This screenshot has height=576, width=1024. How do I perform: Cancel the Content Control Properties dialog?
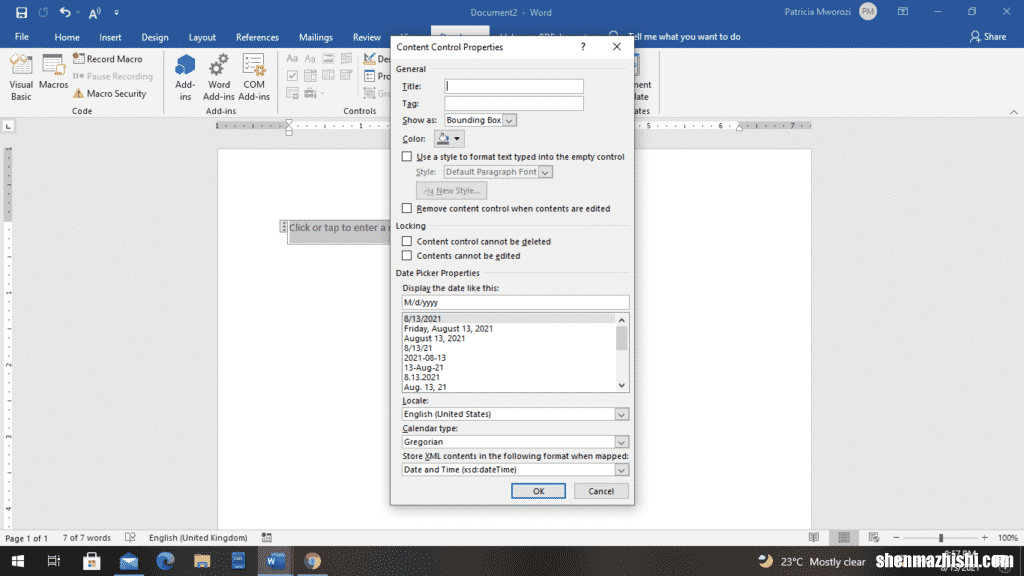pos(601,491)
